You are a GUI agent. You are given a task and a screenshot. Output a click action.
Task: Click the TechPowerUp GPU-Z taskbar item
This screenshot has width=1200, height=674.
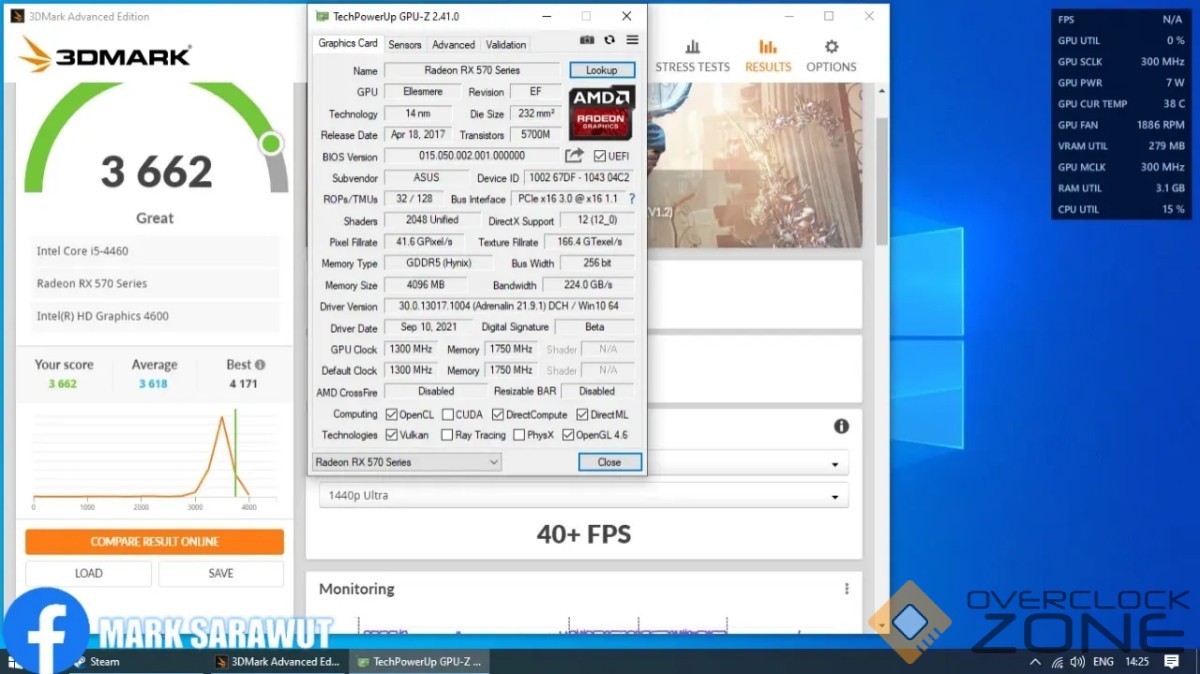[419, 662]
